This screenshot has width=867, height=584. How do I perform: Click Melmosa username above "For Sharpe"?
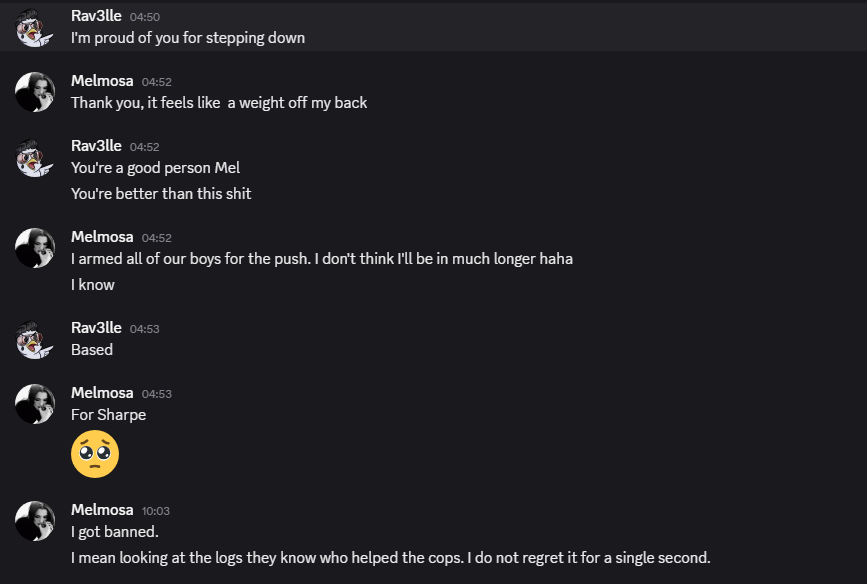pyautogui.click(x=102, y=393)
